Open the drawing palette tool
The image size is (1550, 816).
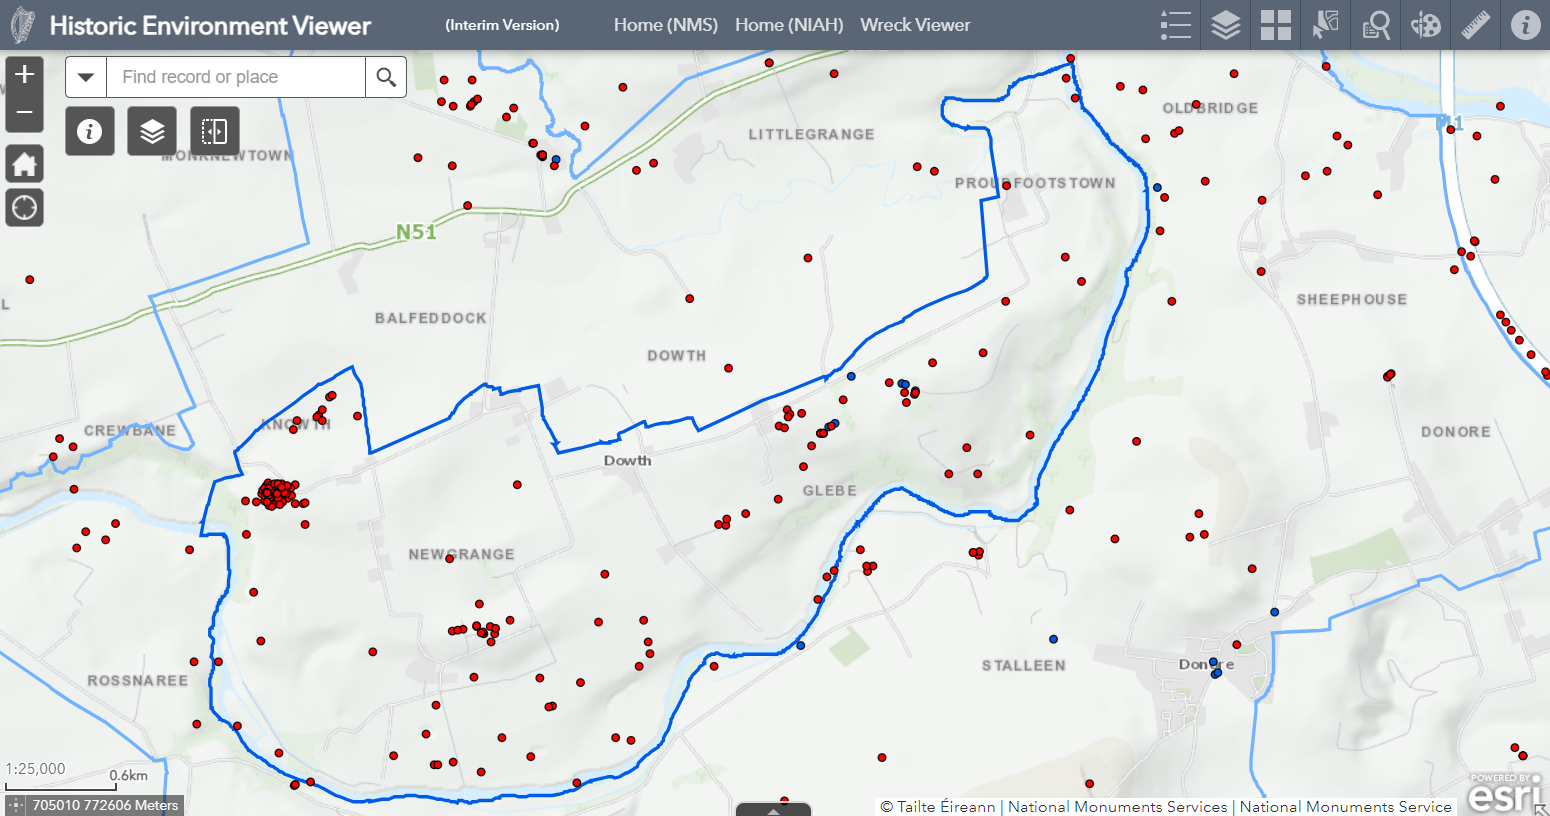point(1424,24)
